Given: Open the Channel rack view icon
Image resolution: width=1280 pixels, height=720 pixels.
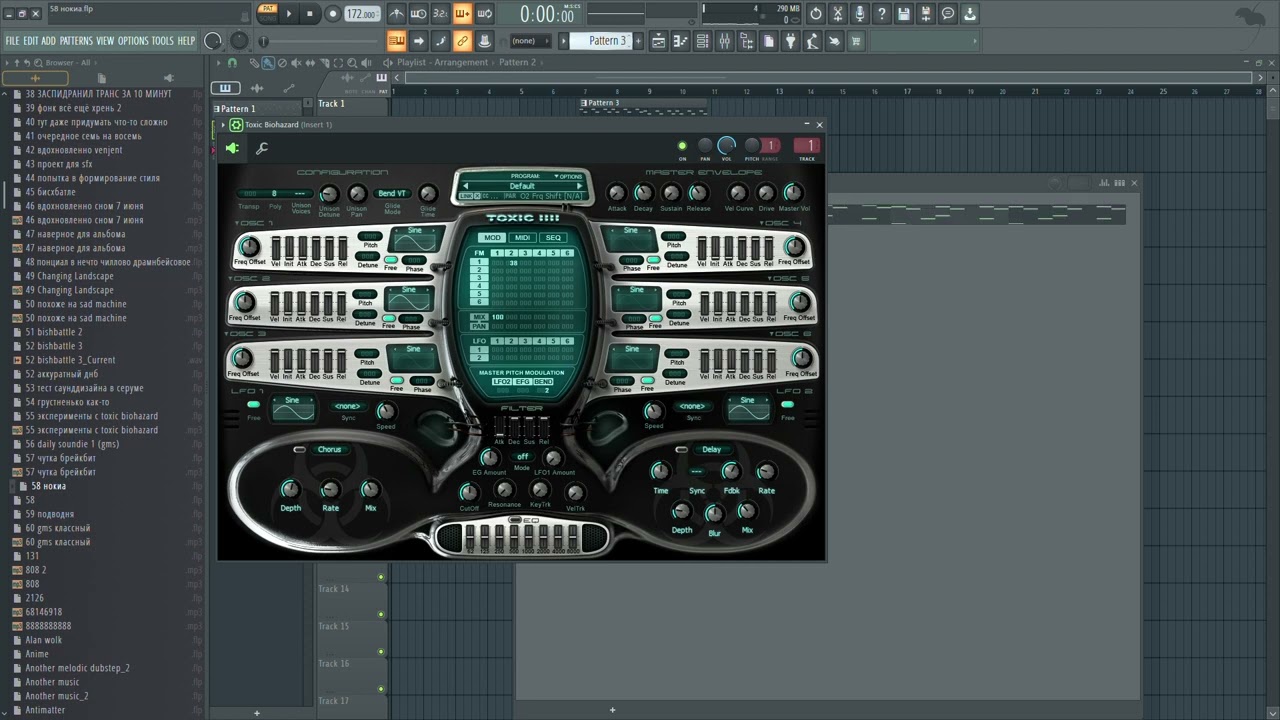Looking at the screenshot, I should (702, 41).
